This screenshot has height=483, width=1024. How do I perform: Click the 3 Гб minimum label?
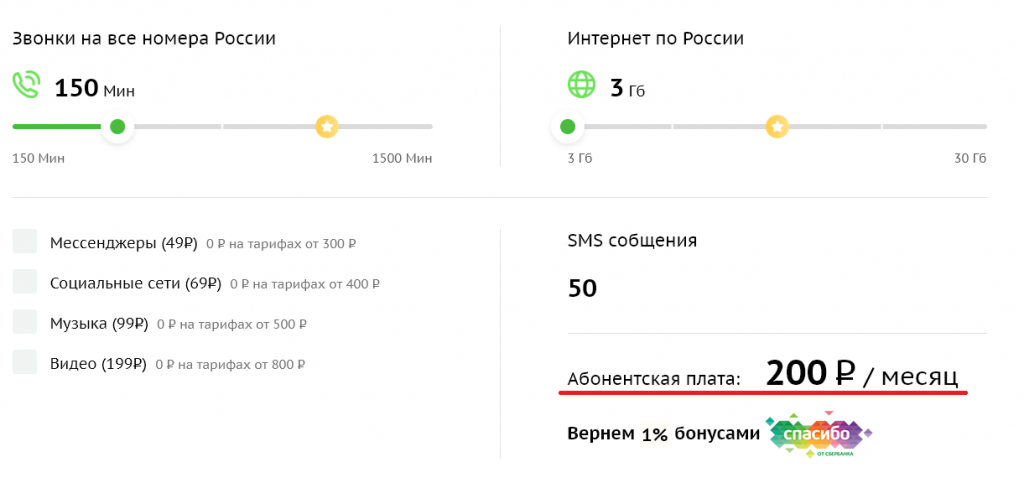tap(580, 159)
